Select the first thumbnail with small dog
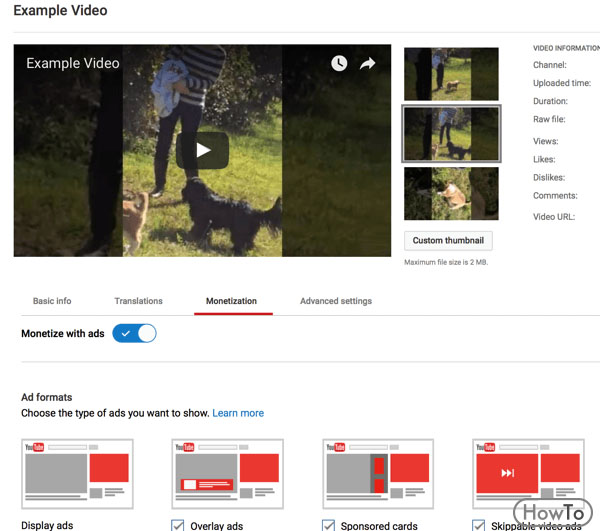 (x=451, y=74)
